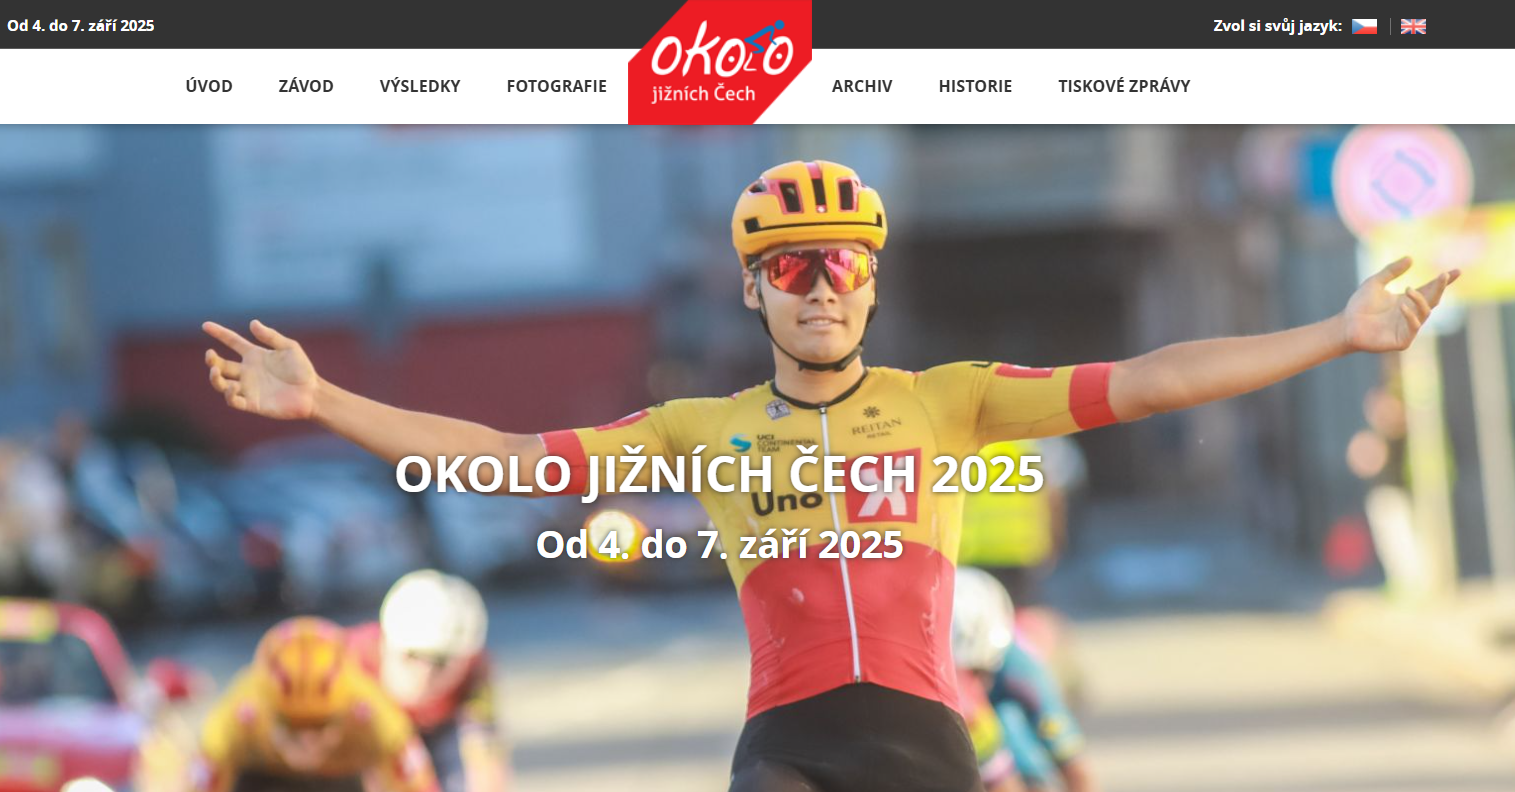Click the REITAN sponsor logo on jersey
The width and height of the screenshot is (1515, 792).
tap(876, 424)
